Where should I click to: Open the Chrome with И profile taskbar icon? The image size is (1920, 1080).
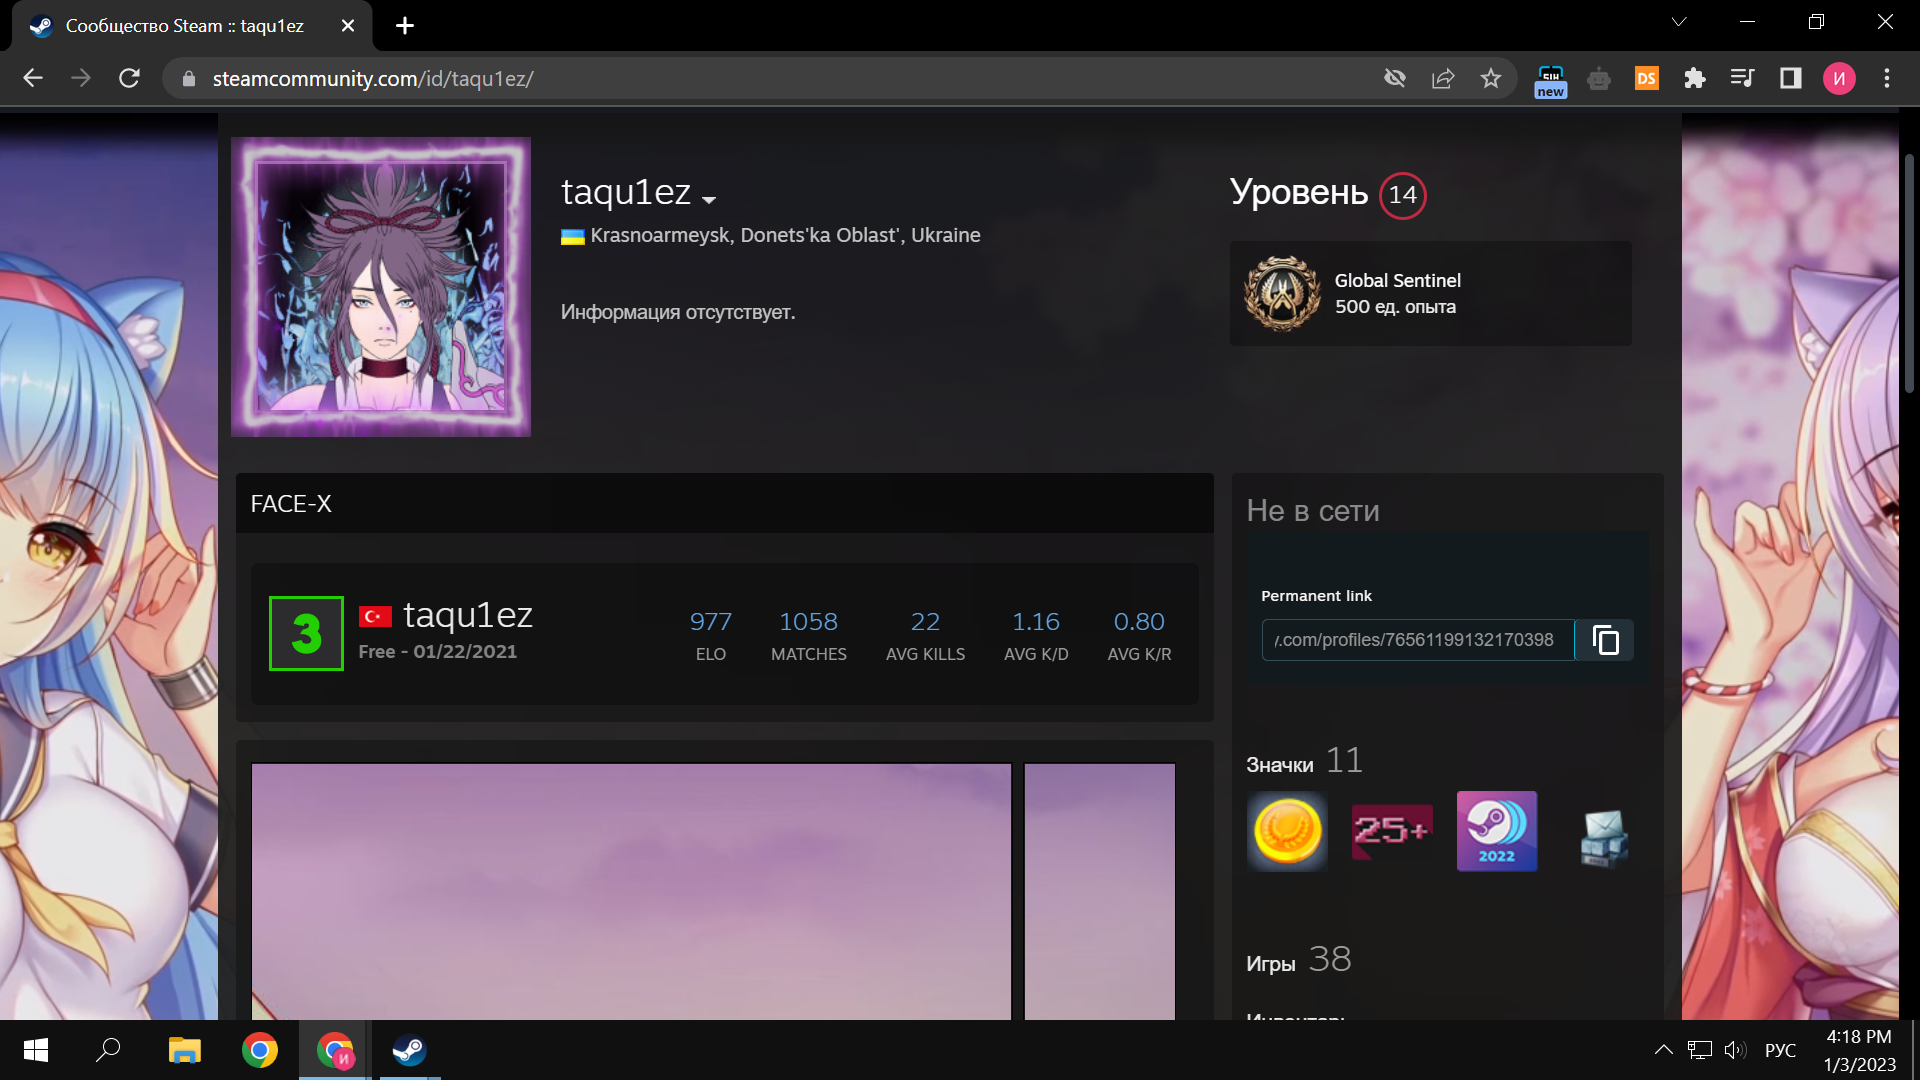[x=335, y=1050]
